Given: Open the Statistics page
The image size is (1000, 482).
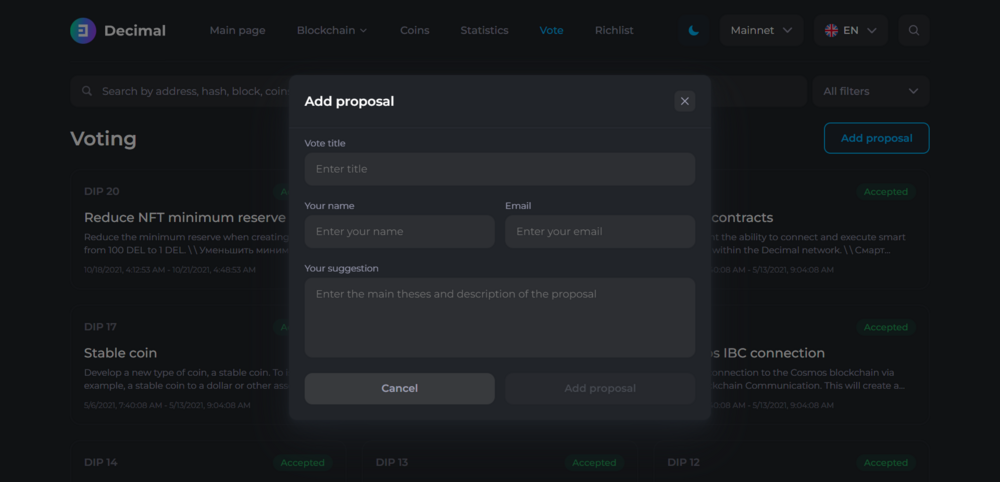Looking at the screenshot, I should pyautogui.click(x=484, y=30).
